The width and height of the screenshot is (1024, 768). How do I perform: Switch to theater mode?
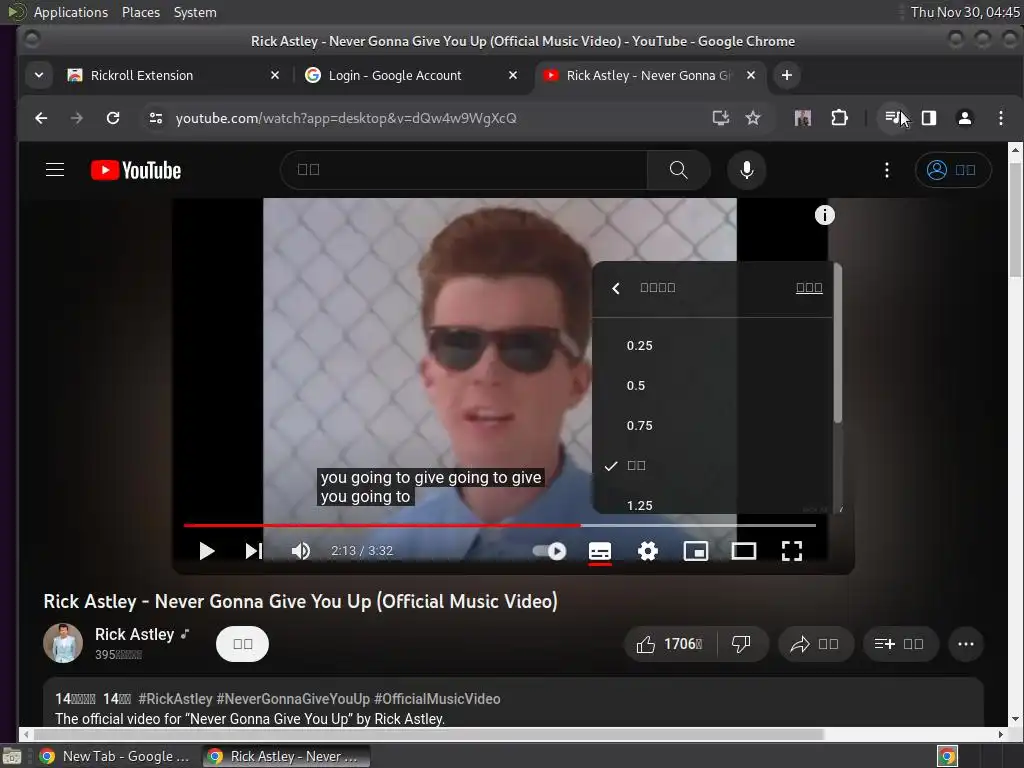(743, 551)
